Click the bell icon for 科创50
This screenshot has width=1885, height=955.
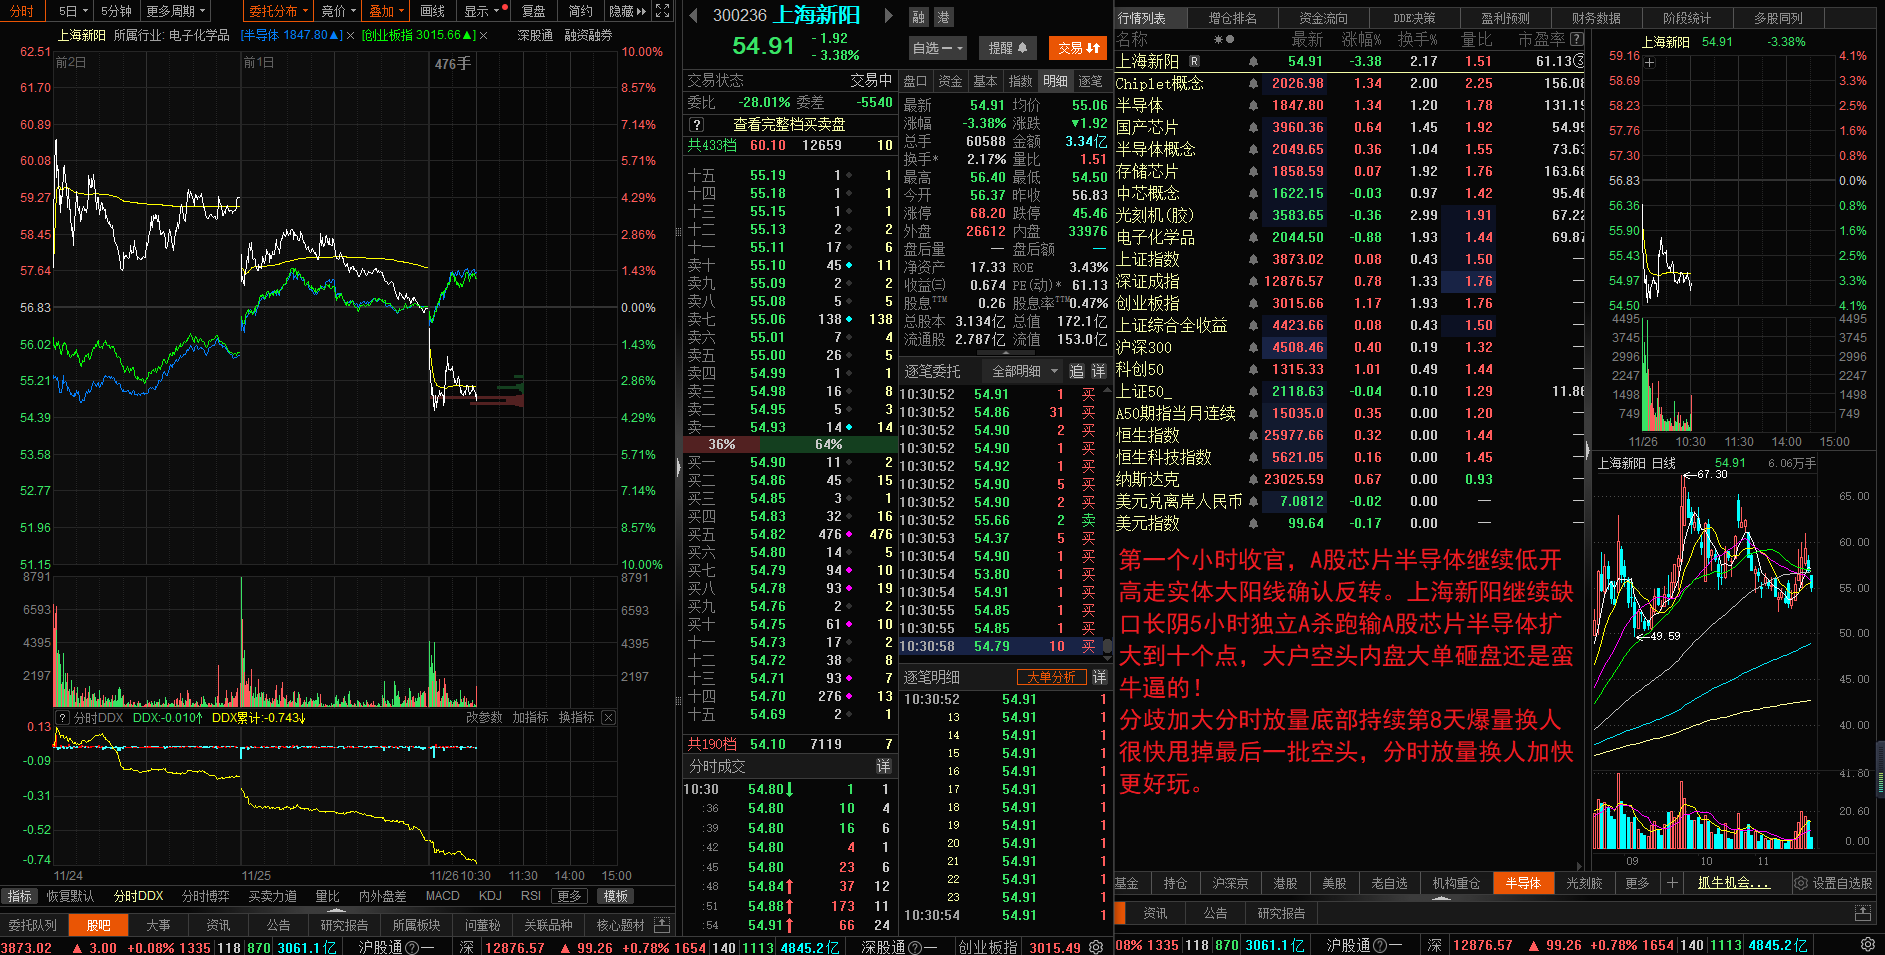1253,369
